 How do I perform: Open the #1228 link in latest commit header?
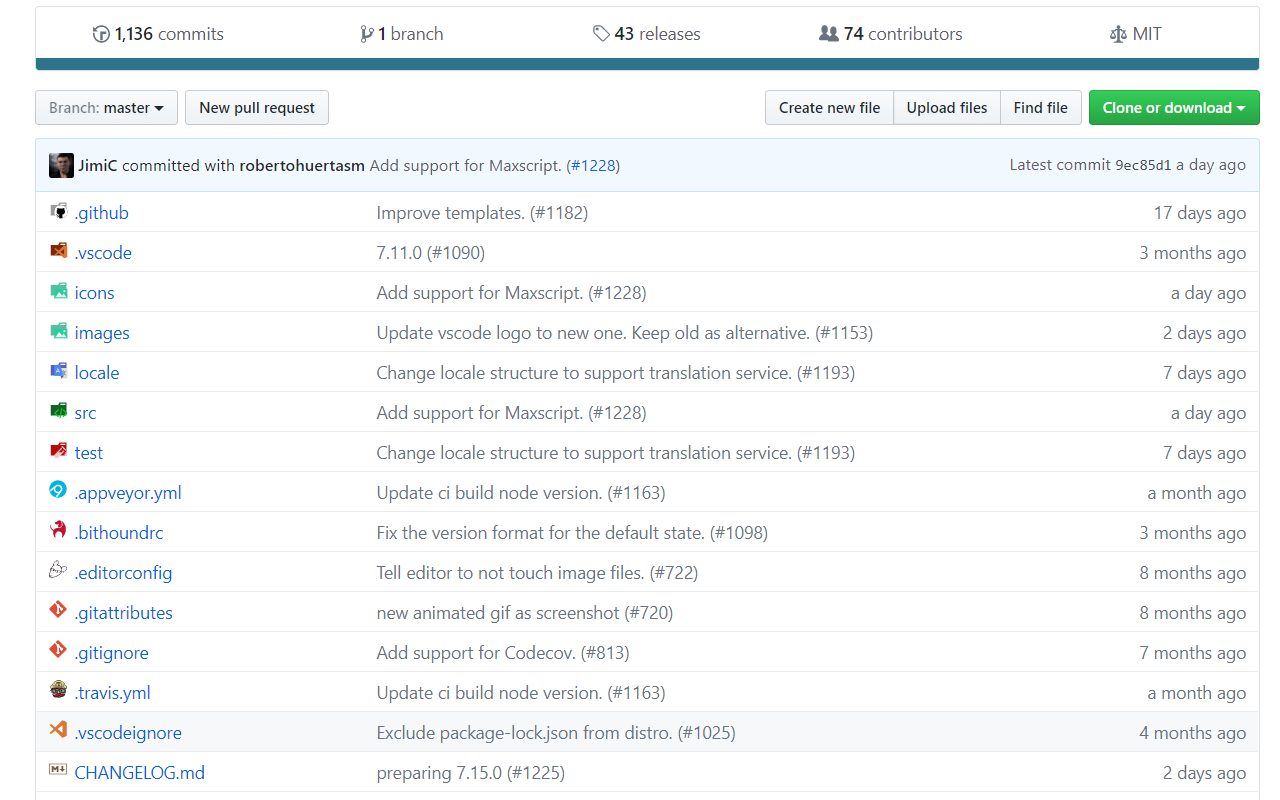(x=594, y=165)
